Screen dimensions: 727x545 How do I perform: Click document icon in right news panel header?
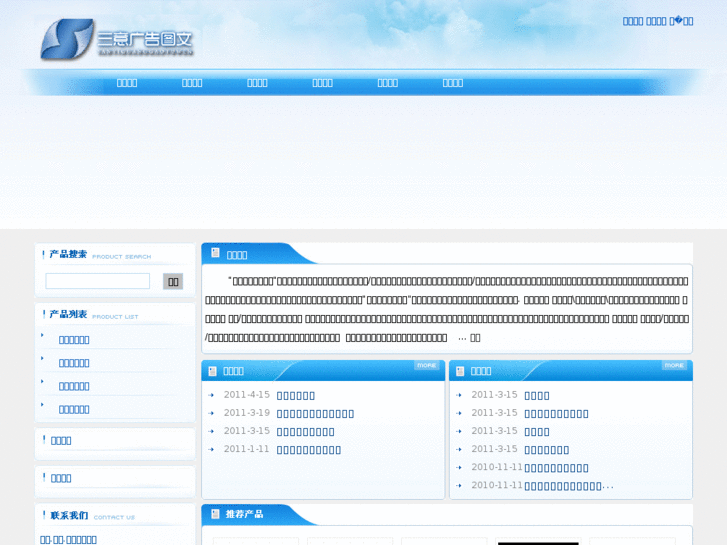[460, 371]
